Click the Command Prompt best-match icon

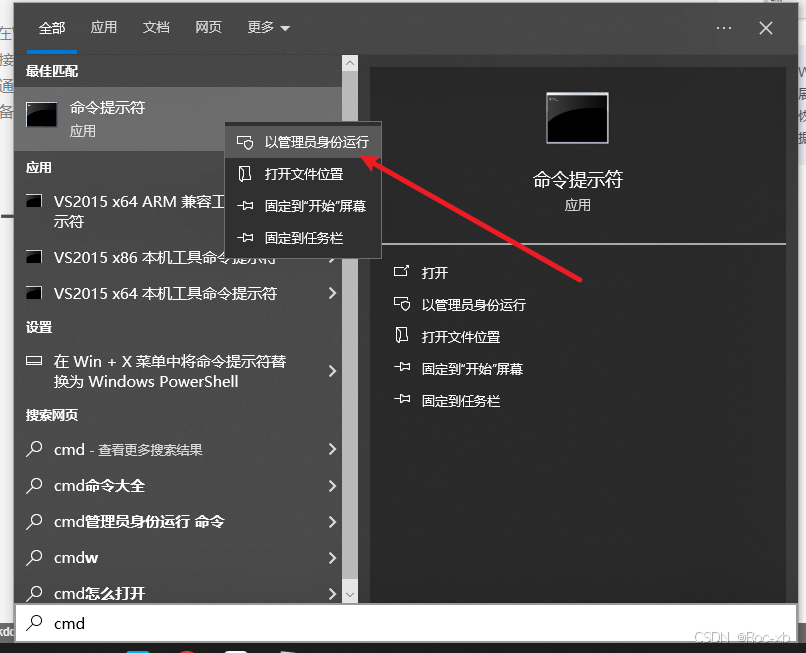click(x=42, y=114)
